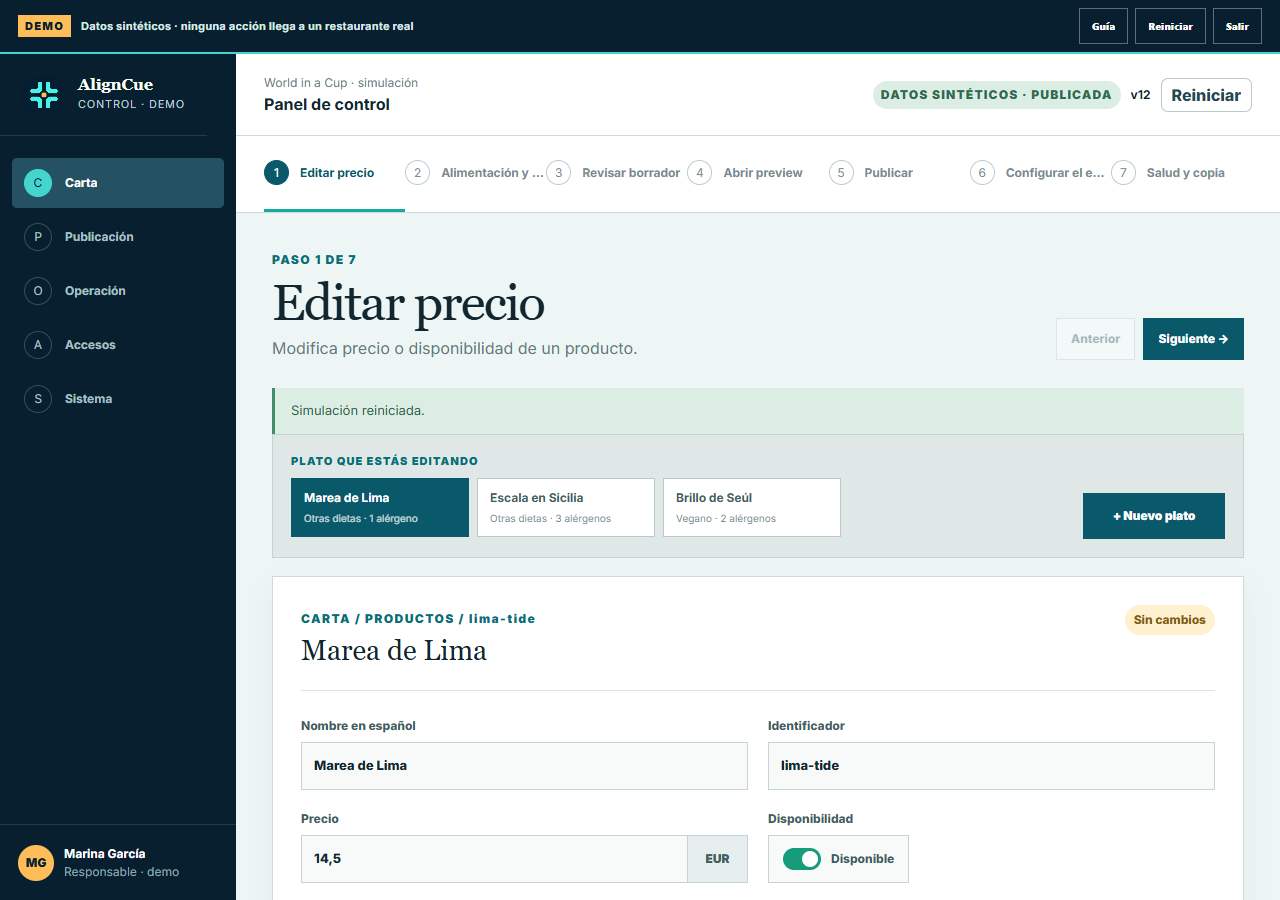Click the Sin cambios status badge
Viewport: 1280px width, 900px height.
(1170, 620)
